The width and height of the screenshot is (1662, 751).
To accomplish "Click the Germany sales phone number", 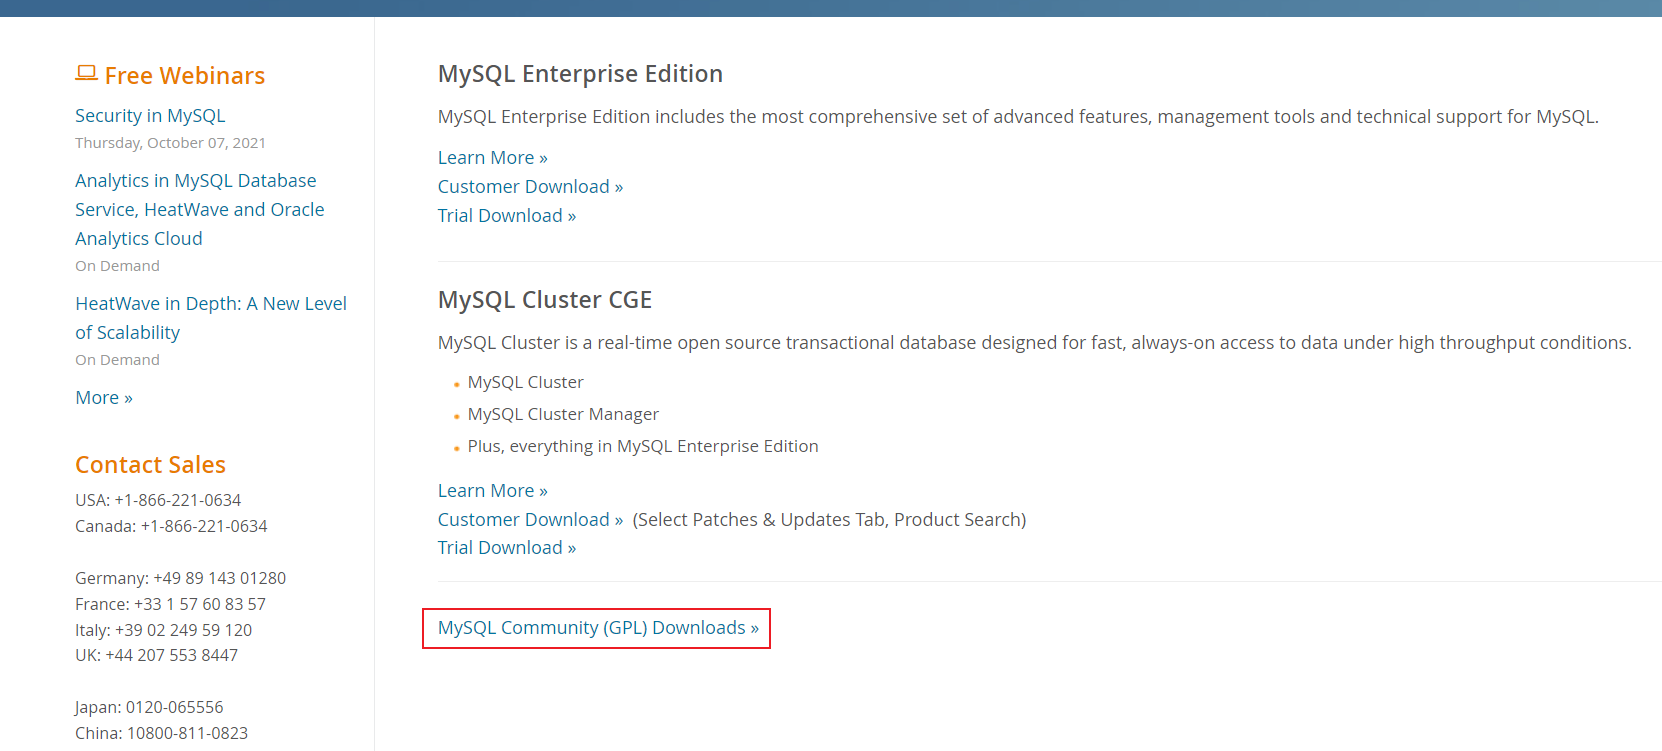I will pyautogui.click(x=219, y=578).
